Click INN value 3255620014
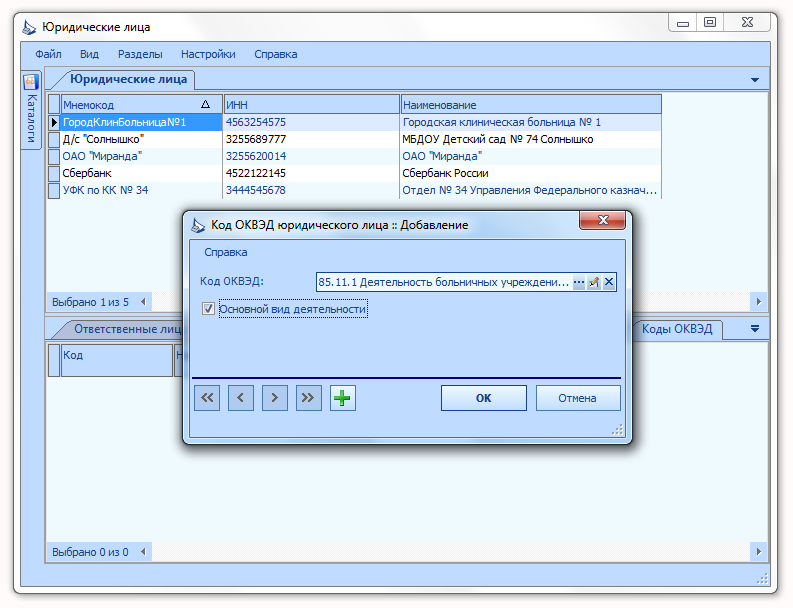Screen dimensions: 793x608 pyautogui.click(x=256, y=156)
